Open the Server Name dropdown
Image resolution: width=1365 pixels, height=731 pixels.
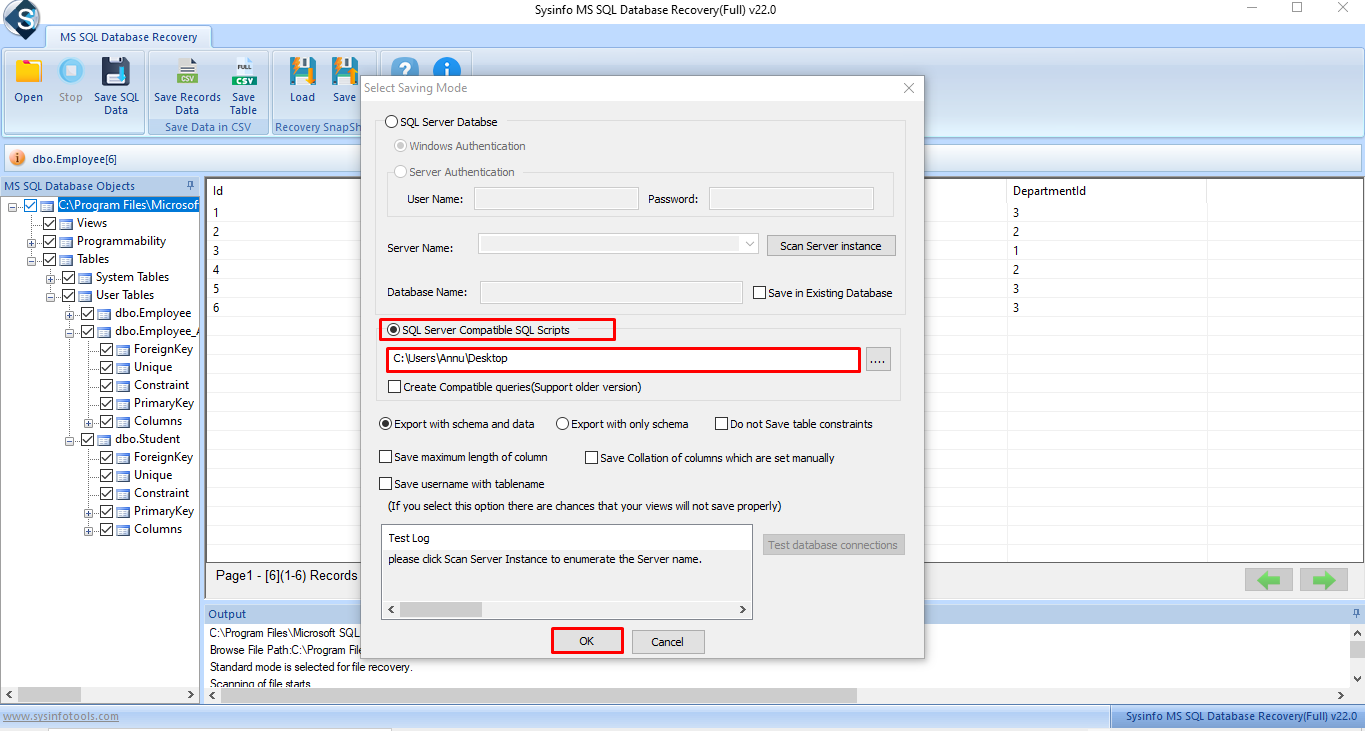750,243
